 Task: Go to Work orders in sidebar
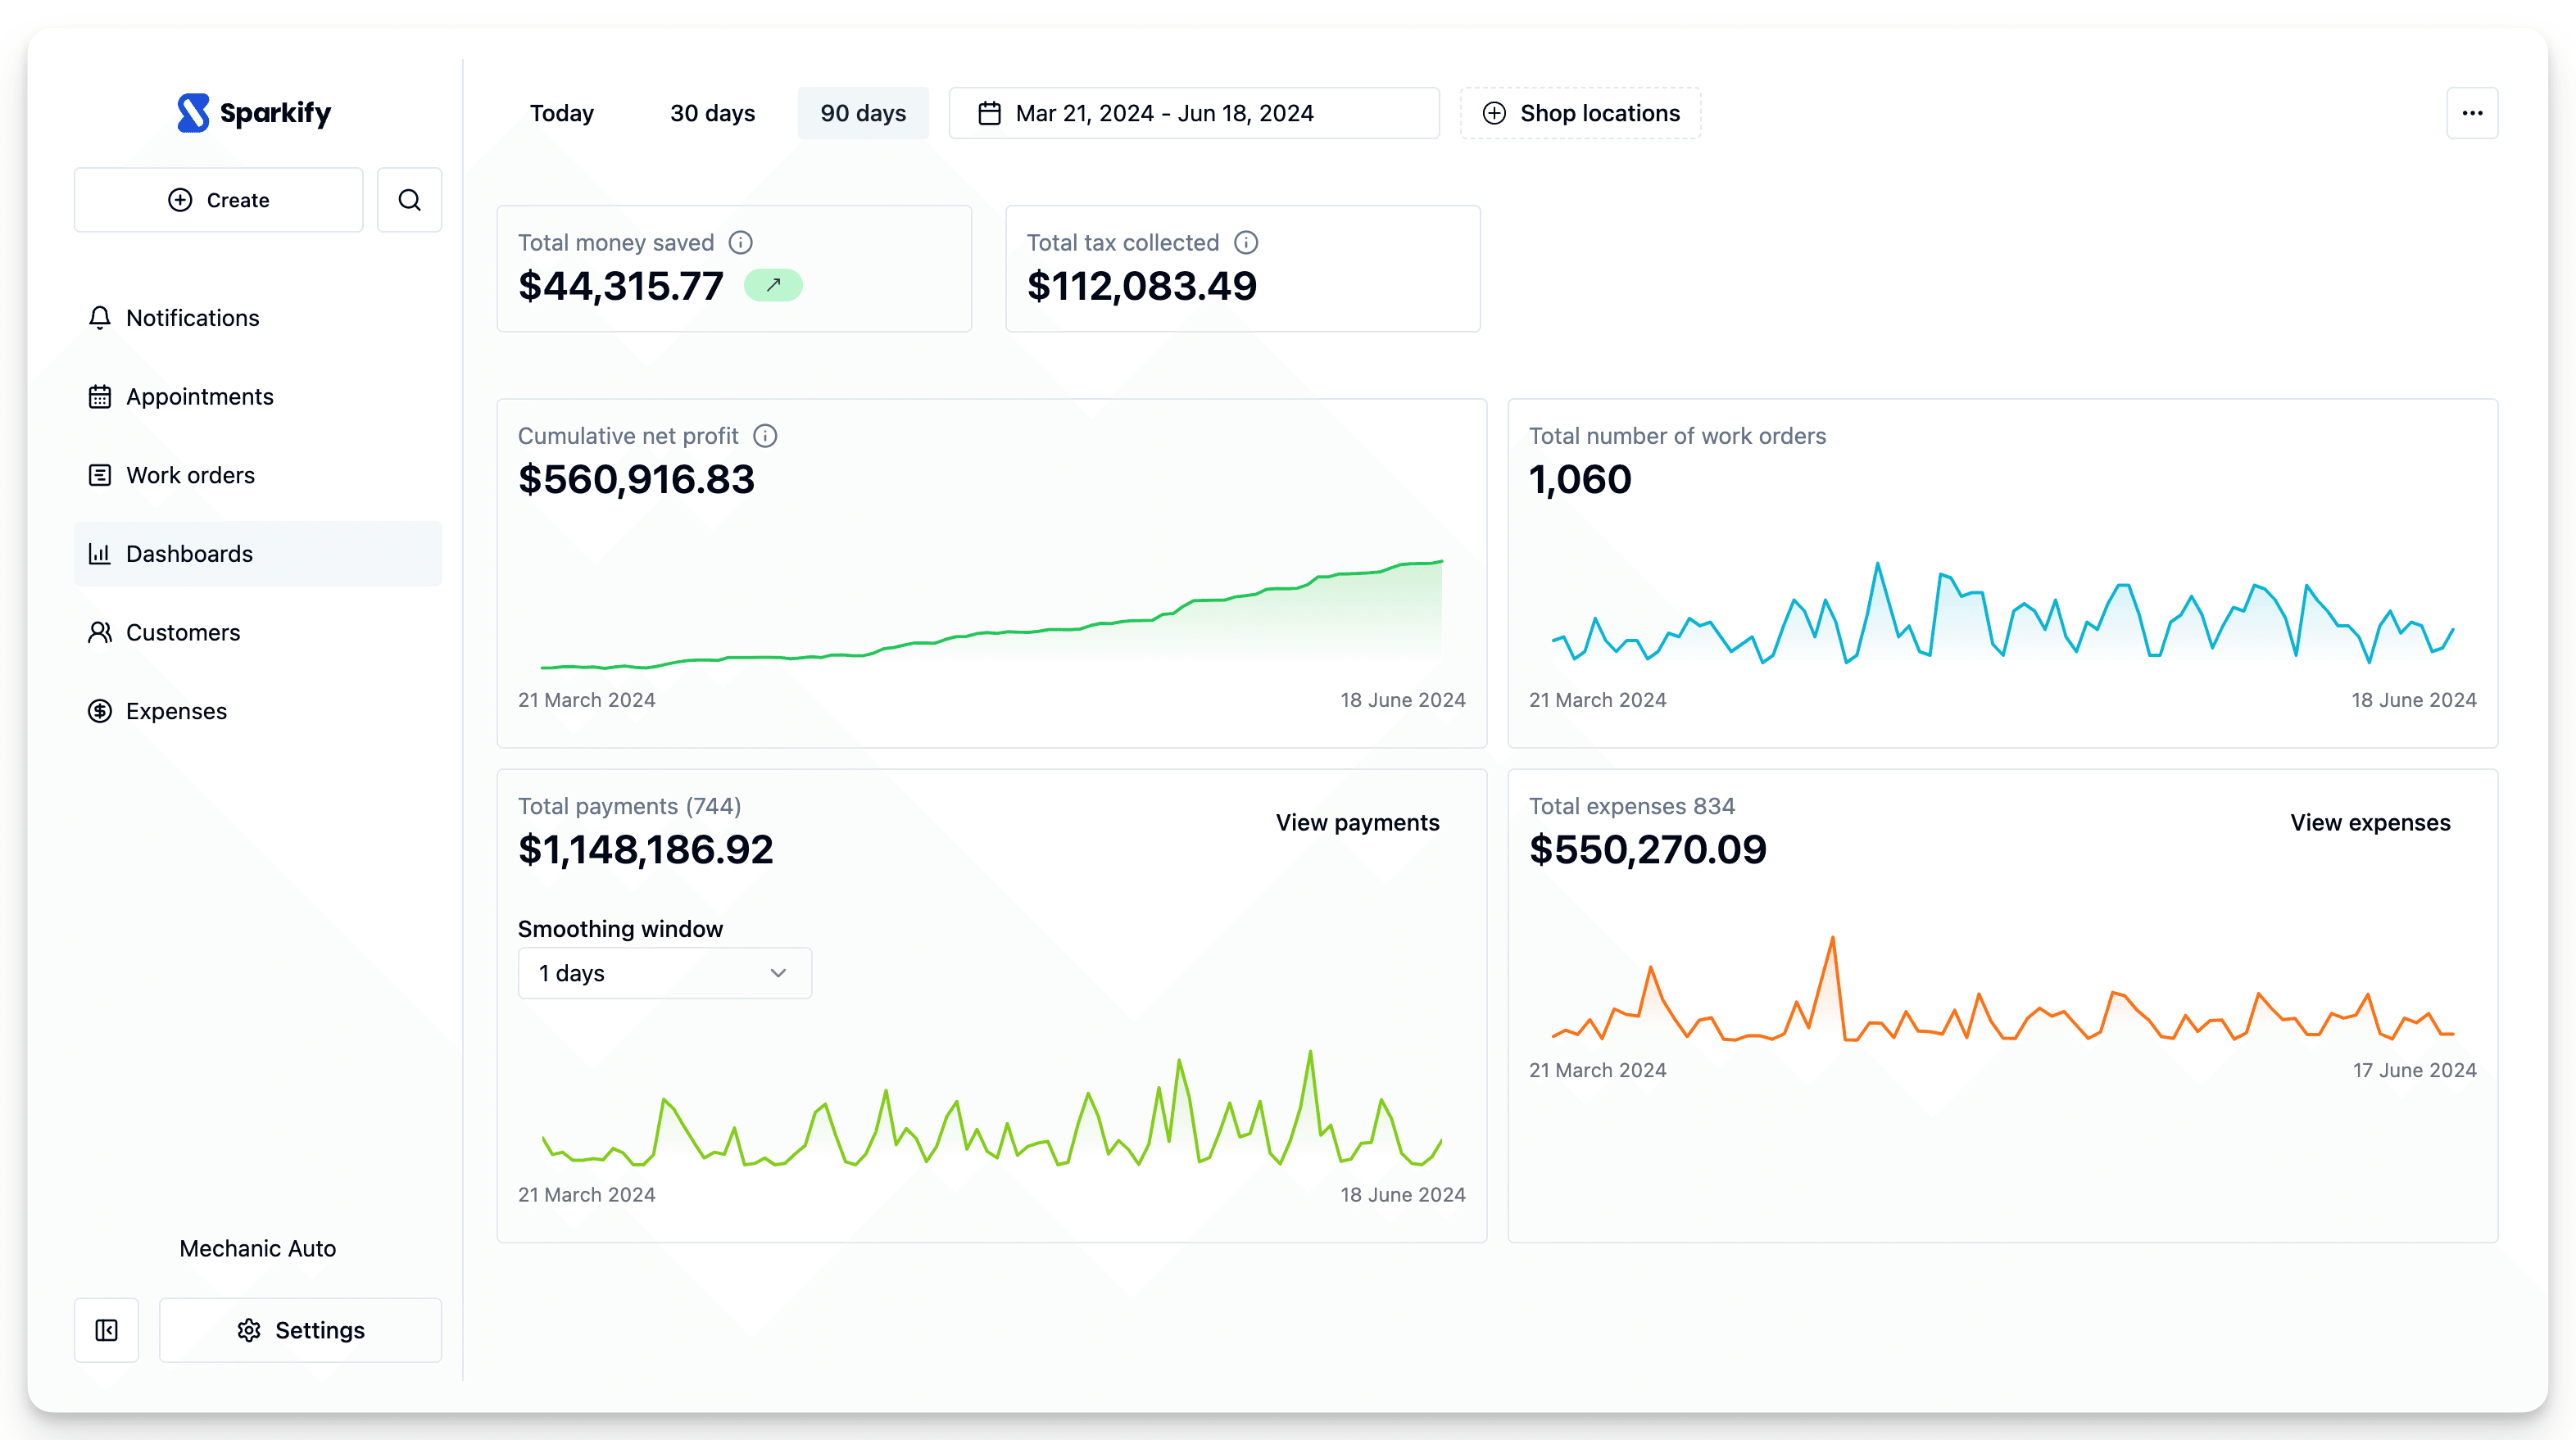pyautogui.click(x=190, y=475)
